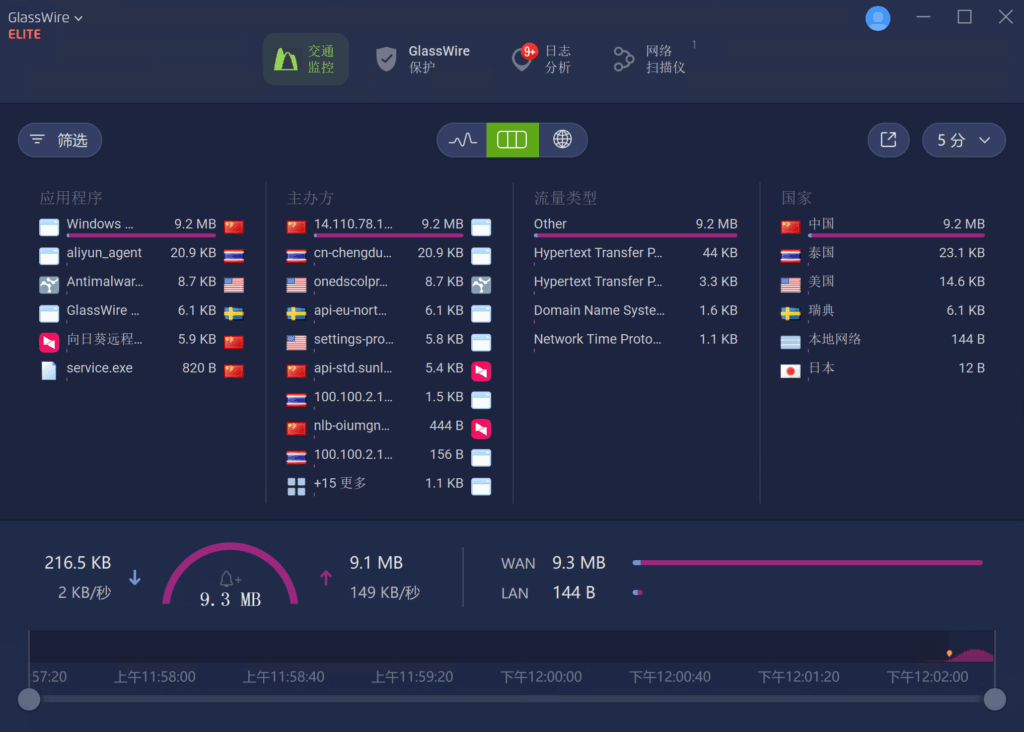Switch to the line graph view icon

coord(462,141)
